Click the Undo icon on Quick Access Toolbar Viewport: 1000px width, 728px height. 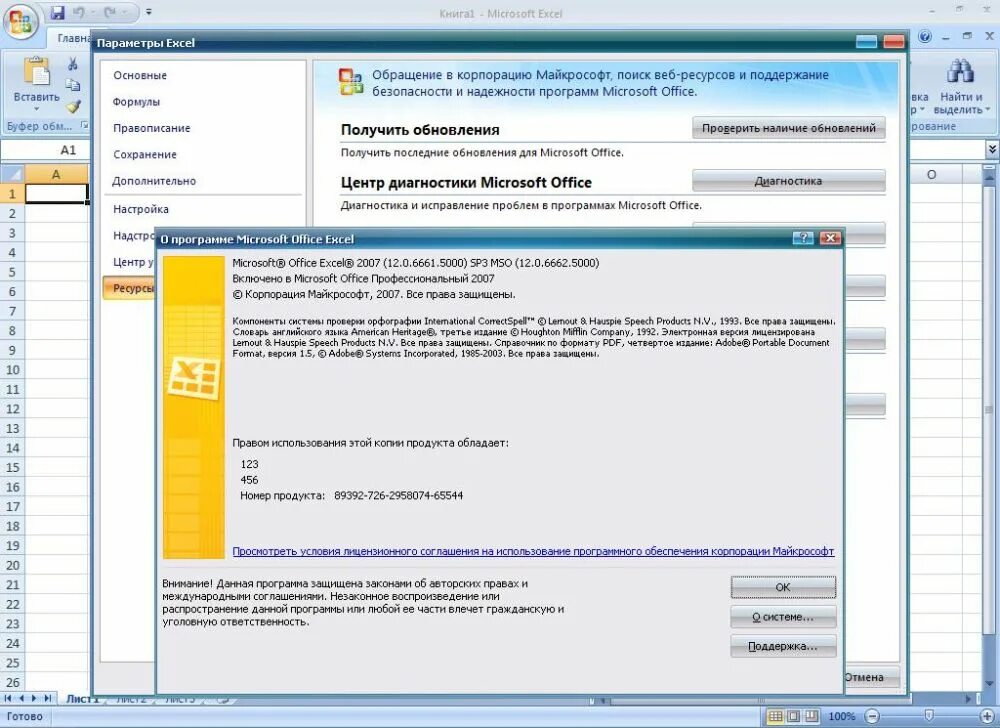click(x=80, y=10)
